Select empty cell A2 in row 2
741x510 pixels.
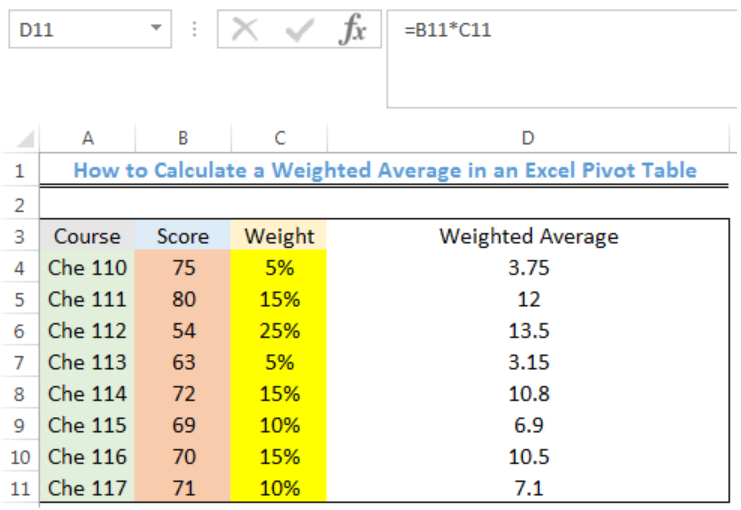click(x=87, y=205)
